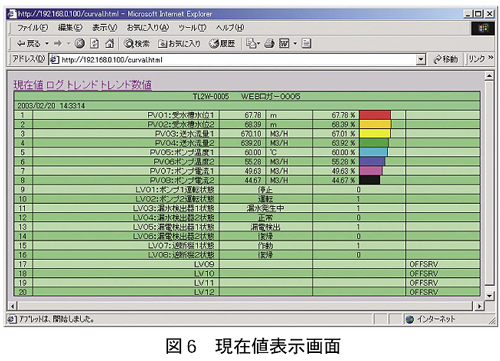Screen dimensions: 500x361
Task: Click the horizontal scrollbar left arrow
Action: tap(13, 306)
